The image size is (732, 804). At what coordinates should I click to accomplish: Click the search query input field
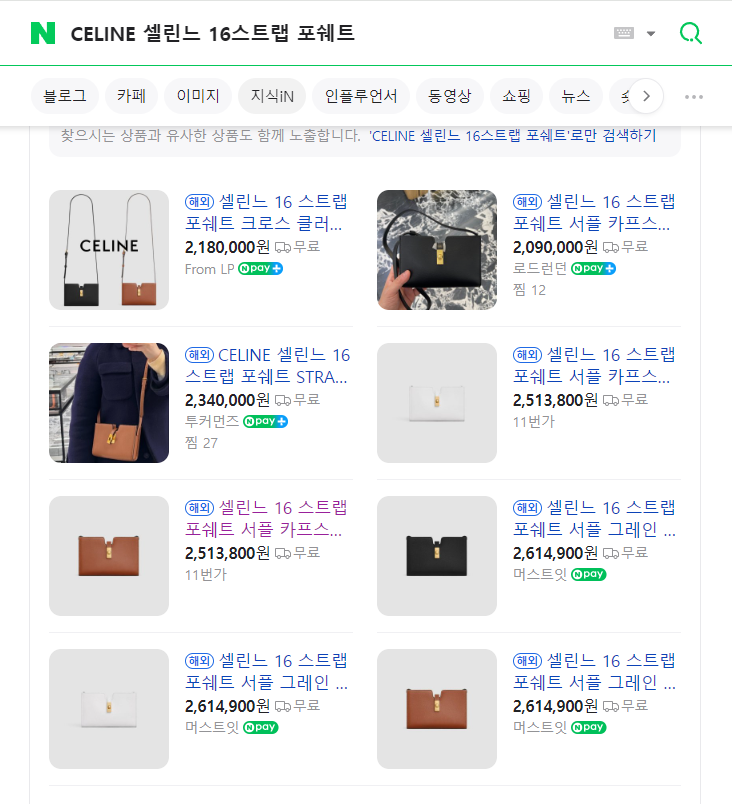(x=330, y=33)
